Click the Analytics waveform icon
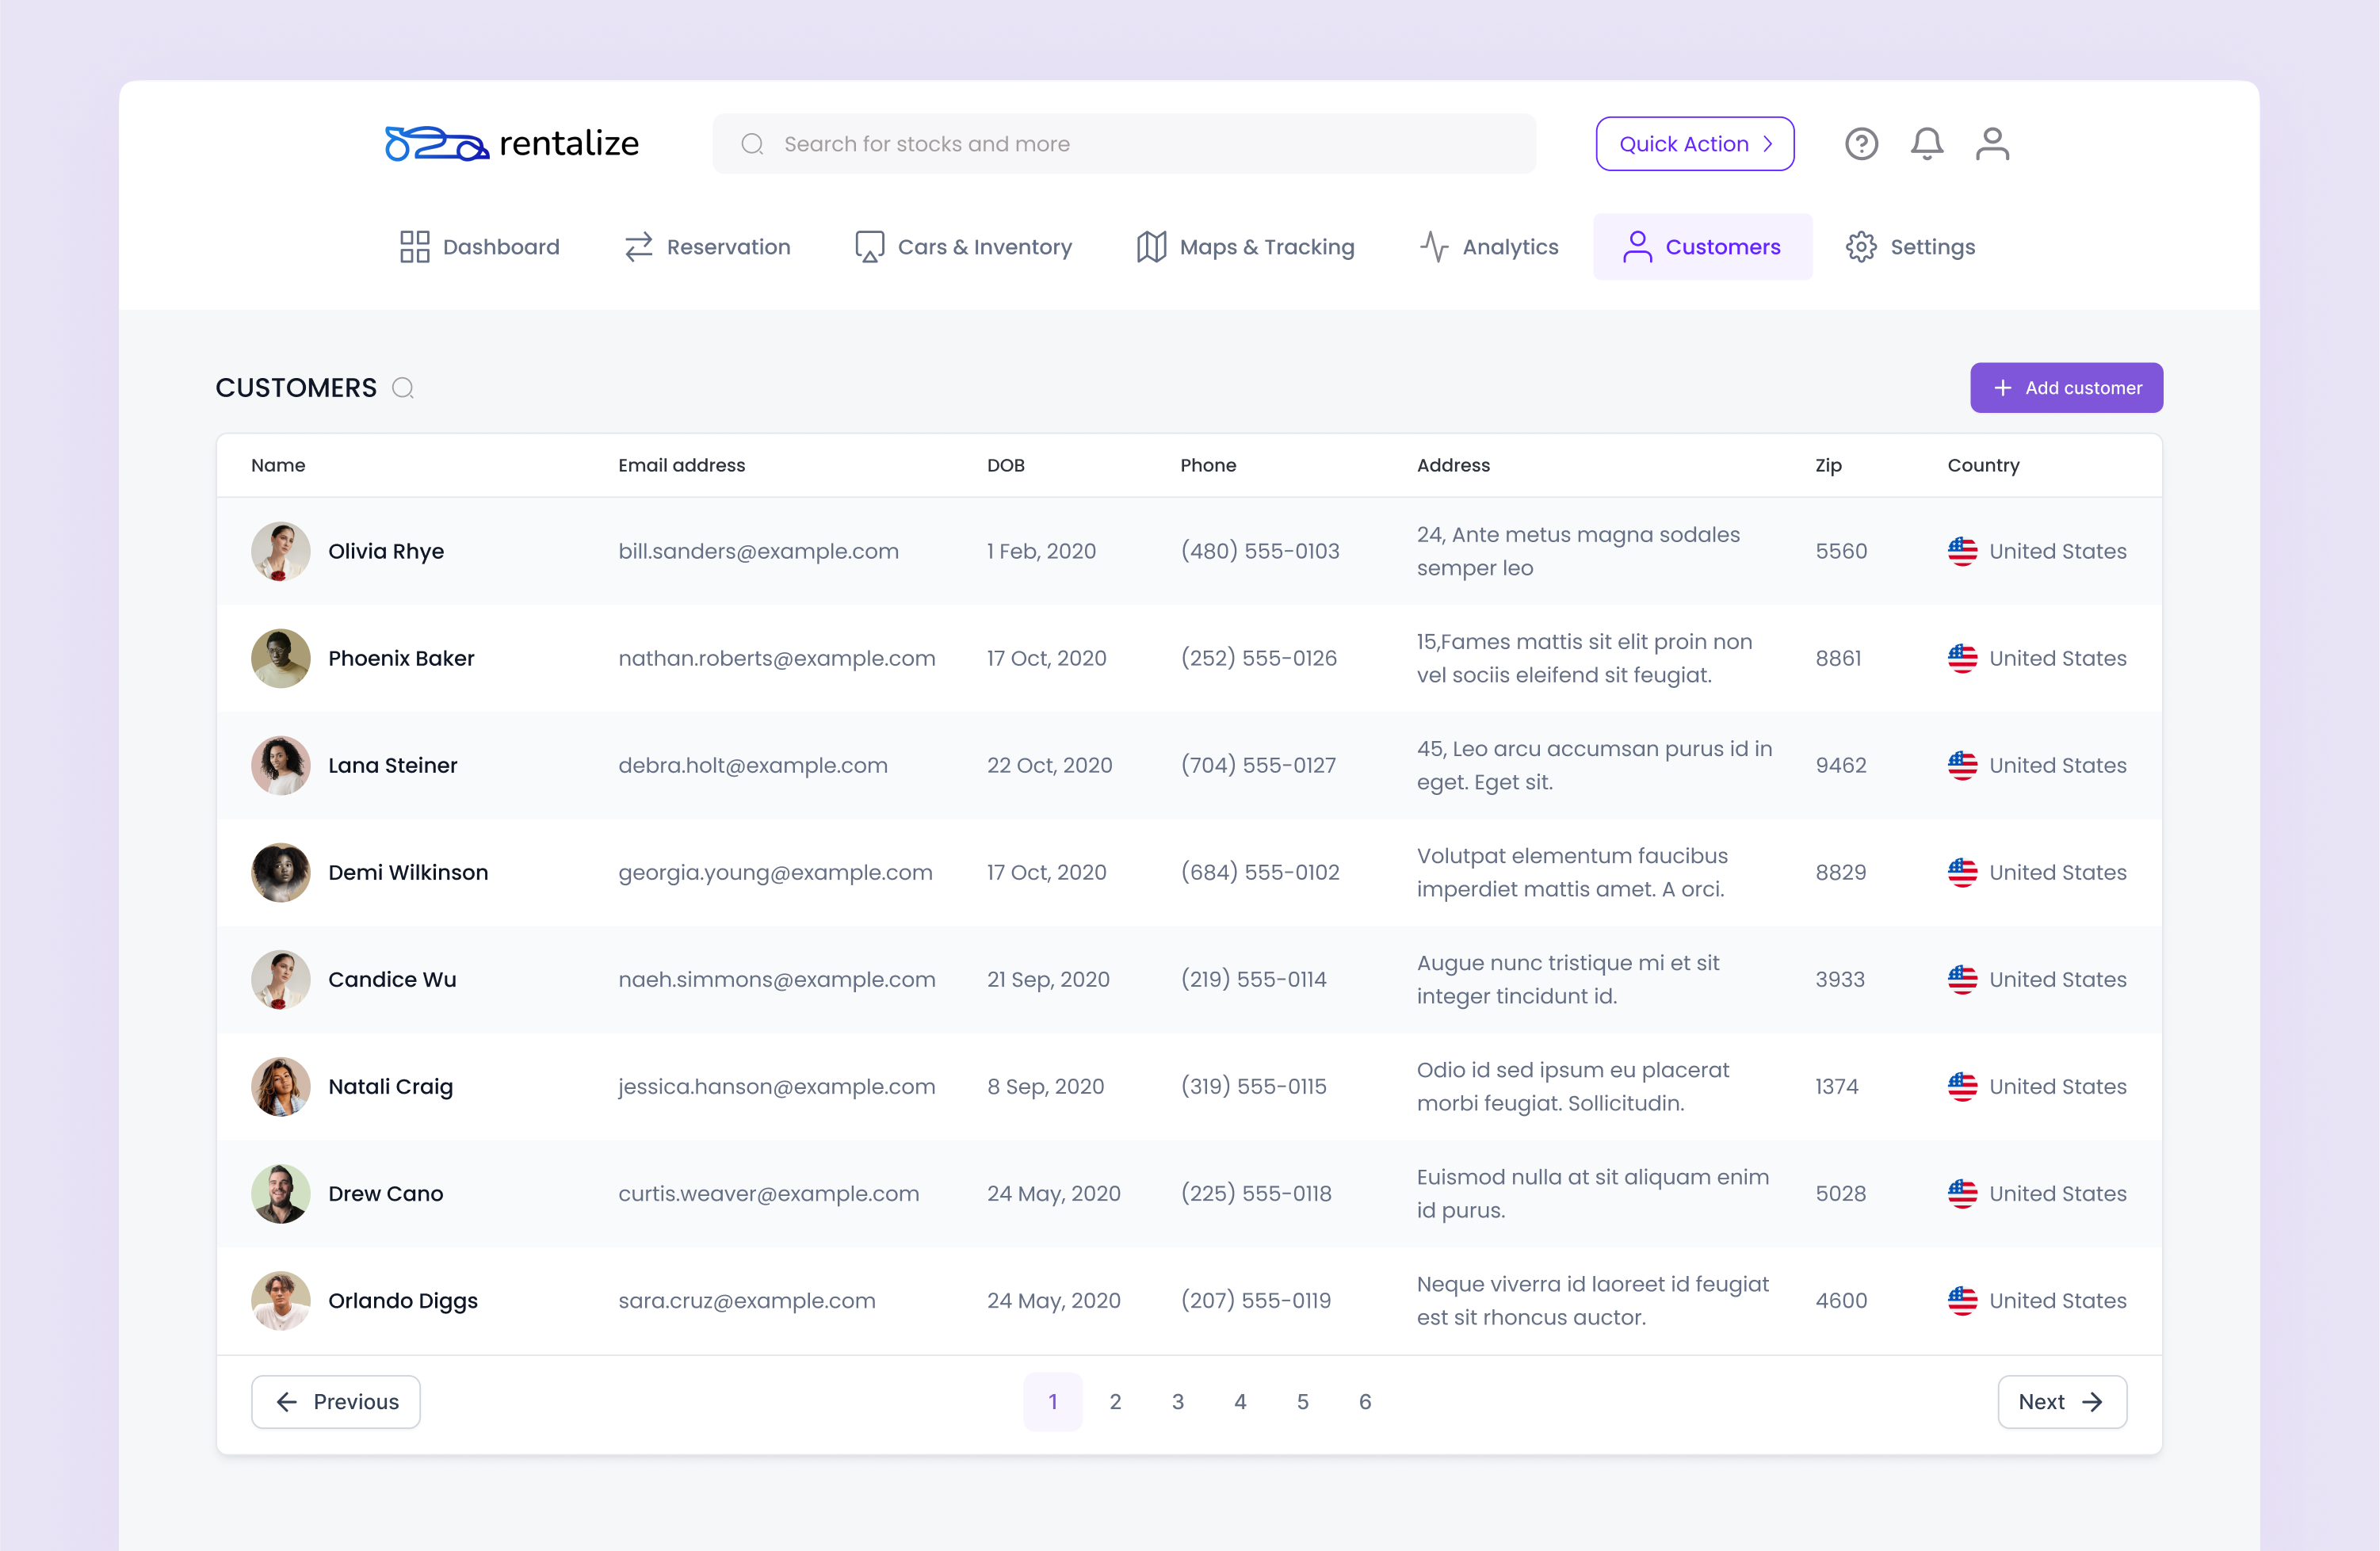The width and height of the screenshot is (2380, 1551). [1434, 246]
